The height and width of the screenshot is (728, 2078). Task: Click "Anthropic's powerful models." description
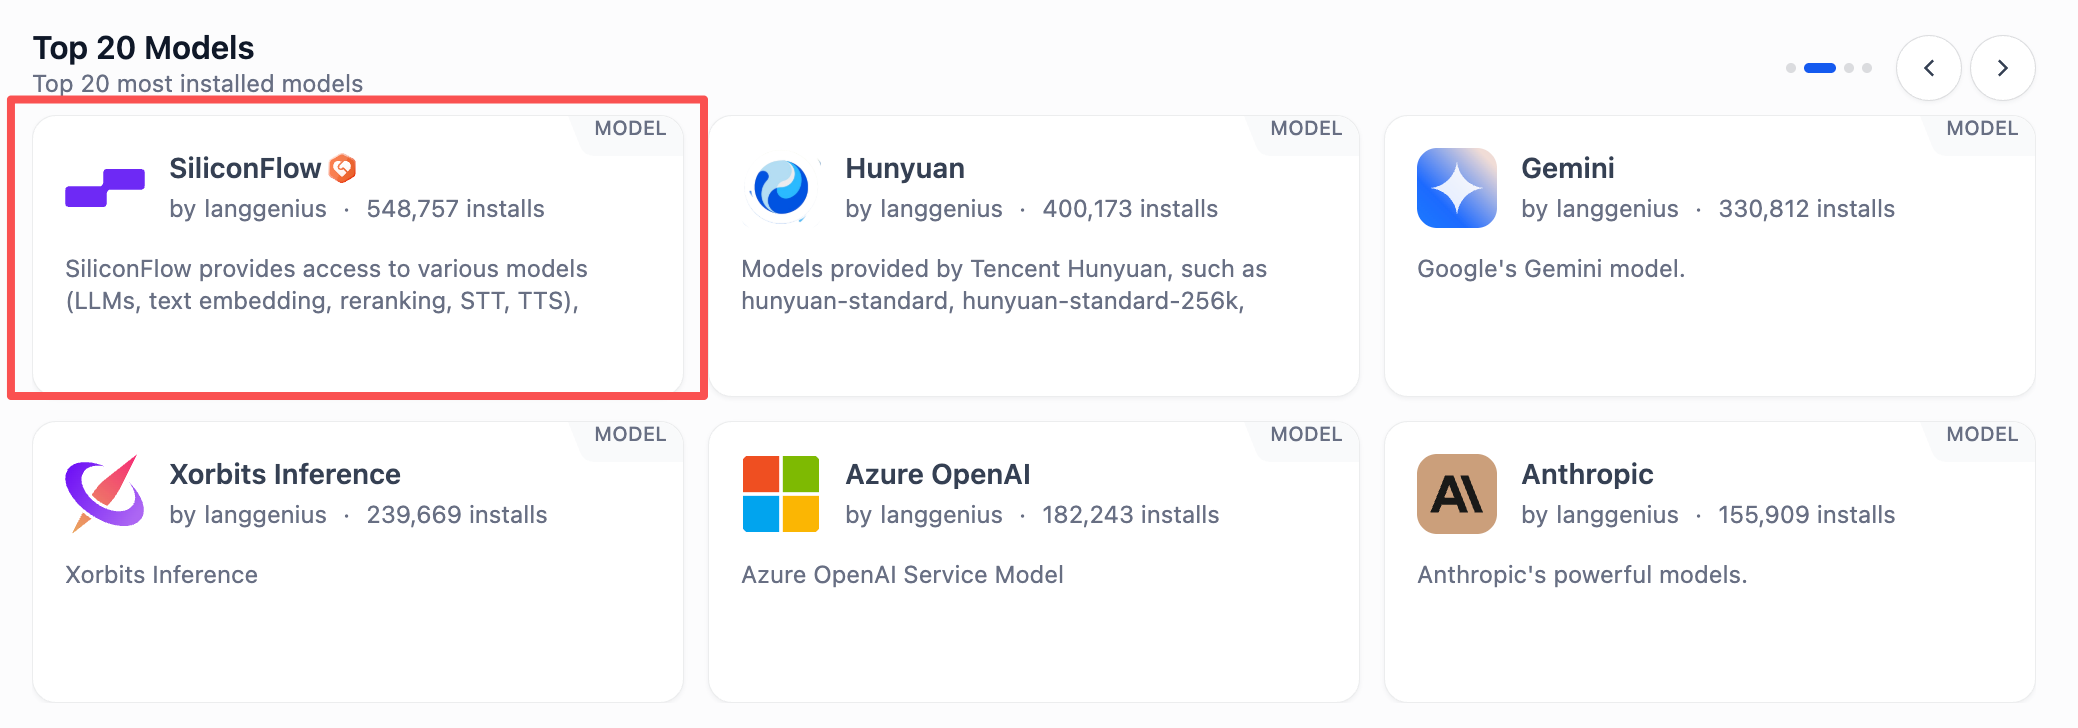(x=1582, y=575)
